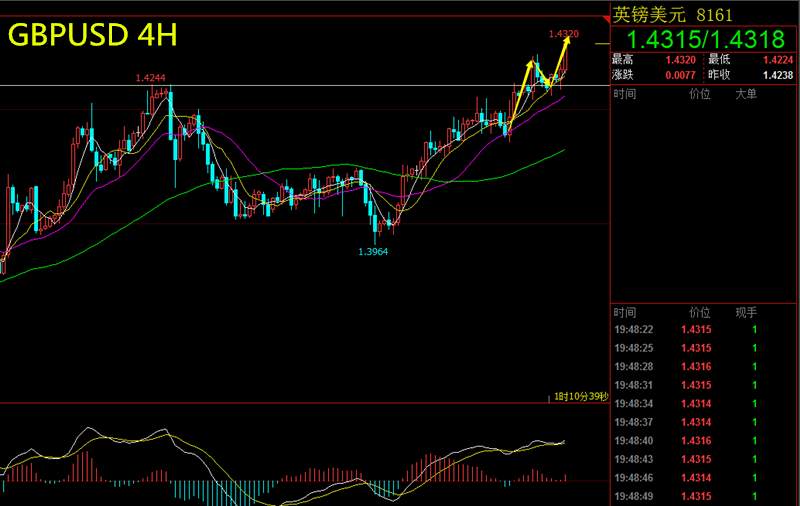Click the 1.3964 low label on chart
Screen dimensions: 800x506
pyautogui.click(x=373, y=251)
